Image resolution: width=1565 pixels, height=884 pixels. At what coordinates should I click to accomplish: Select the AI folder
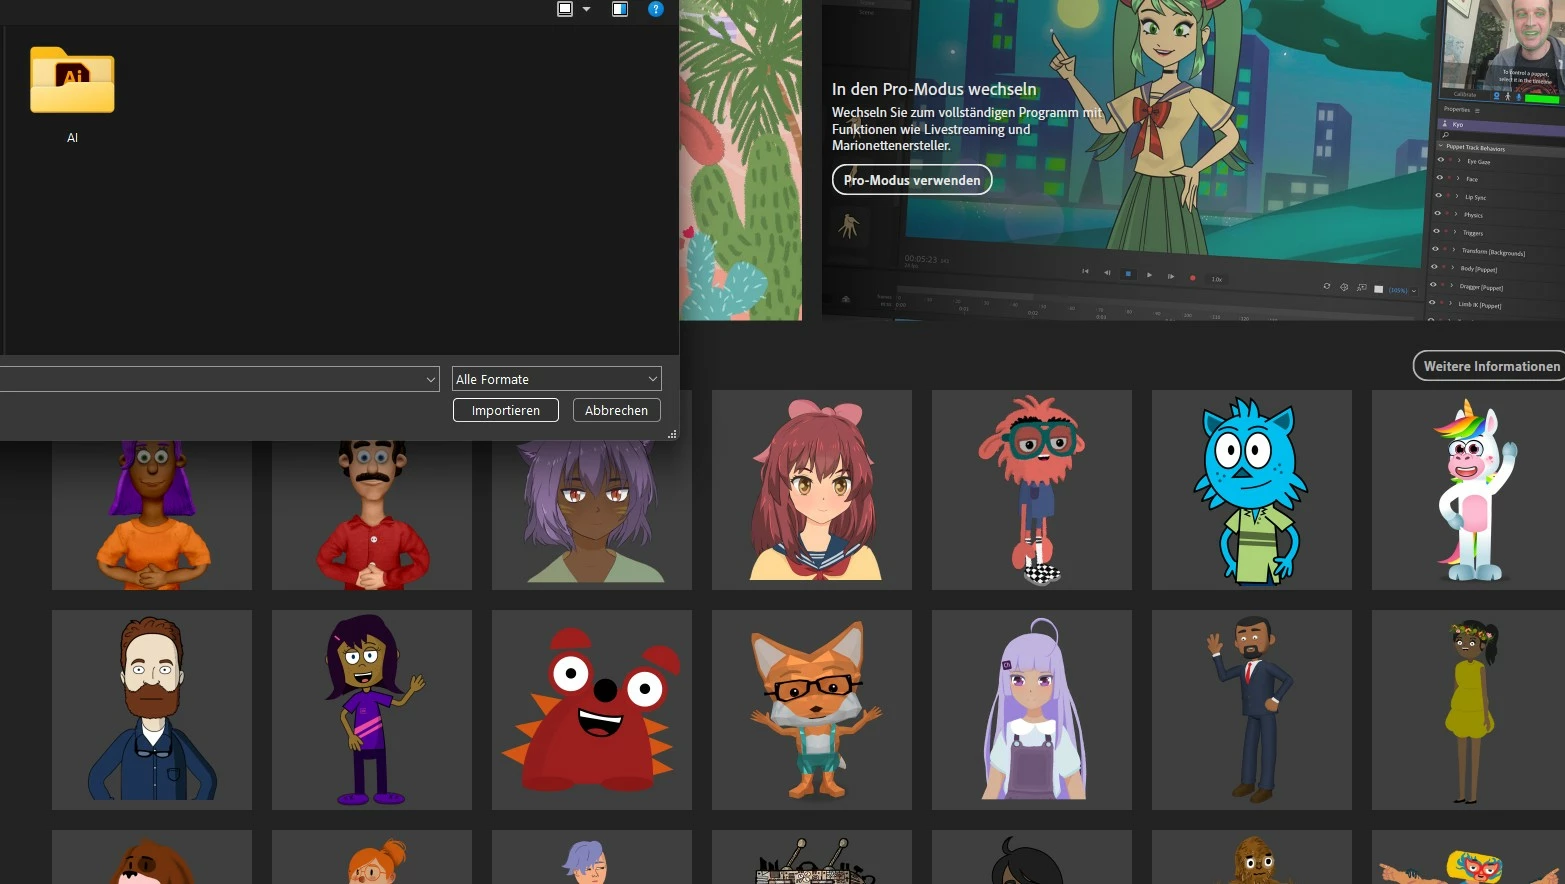click(x=72, y=96)
